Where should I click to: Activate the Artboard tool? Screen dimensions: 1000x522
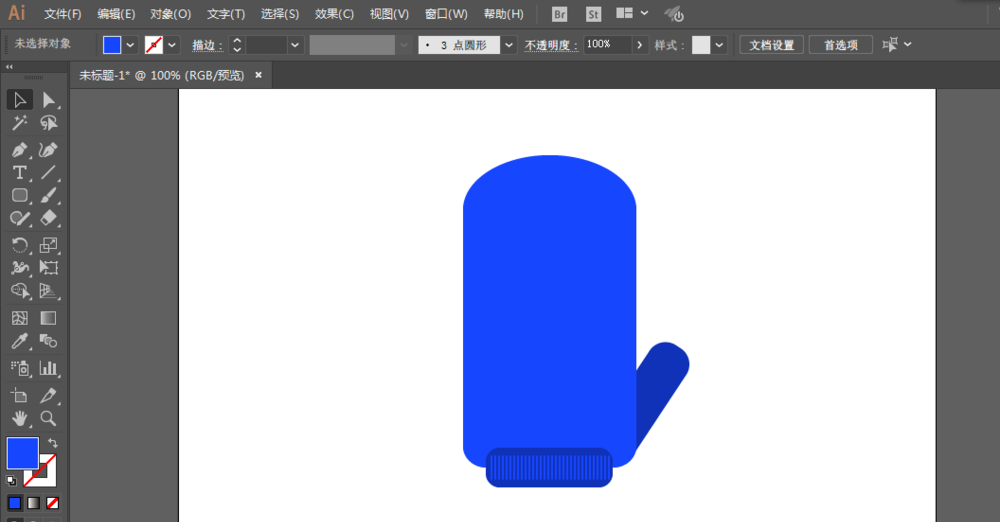[20, 396]
